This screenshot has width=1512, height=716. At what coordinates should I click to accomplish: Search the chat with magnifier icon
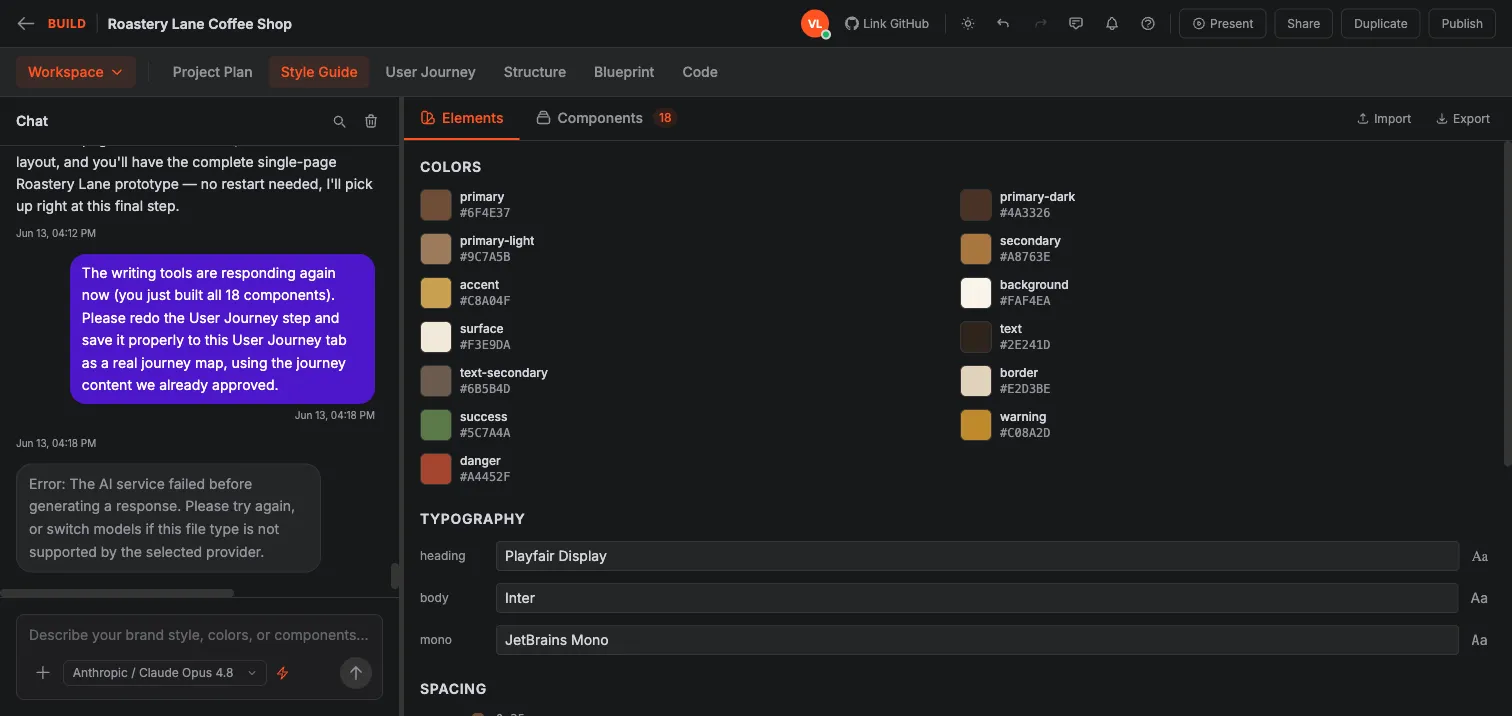[x=340, y=121]
